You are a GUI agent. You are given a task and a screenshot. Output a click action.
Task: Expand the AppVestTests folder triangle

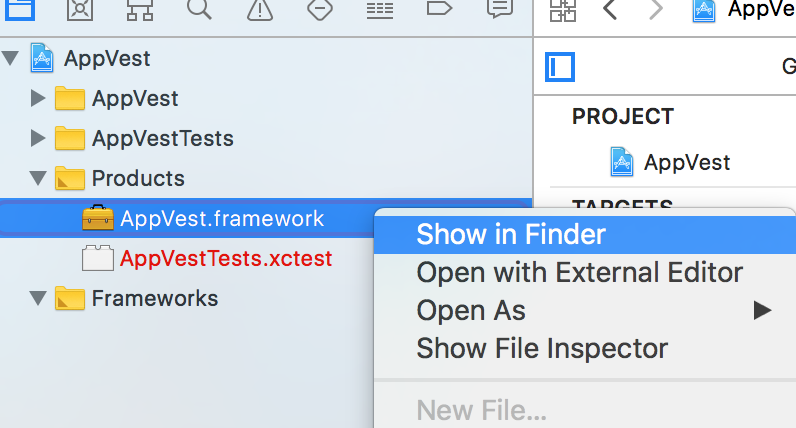38,138
